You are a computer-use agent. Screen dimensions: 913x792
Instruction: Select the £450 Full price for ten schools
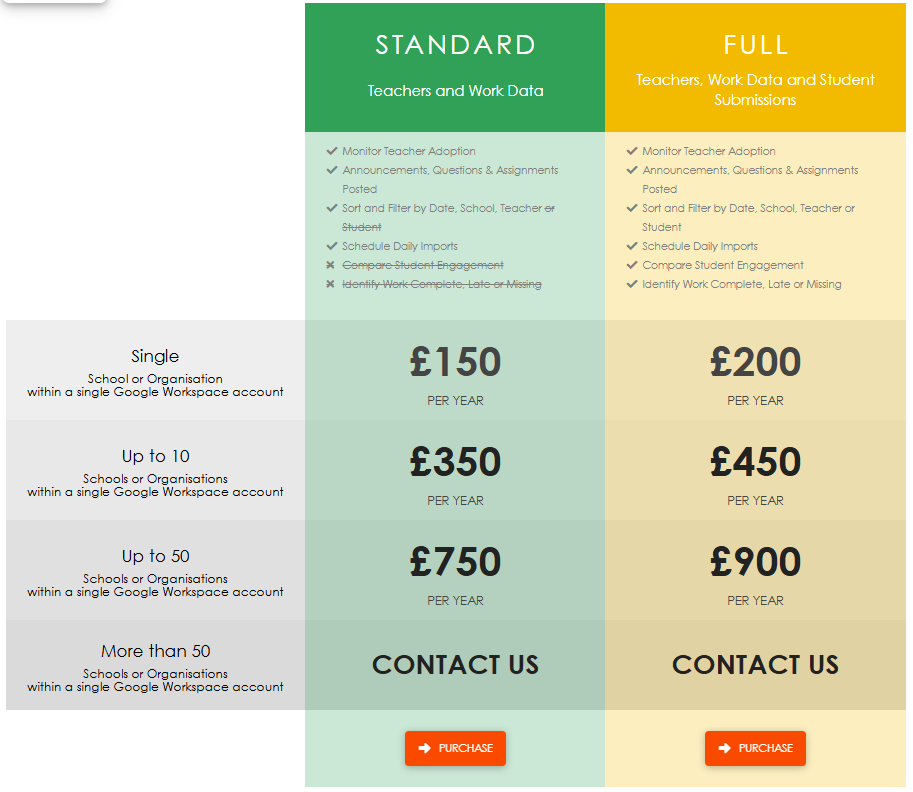[755, 463]
